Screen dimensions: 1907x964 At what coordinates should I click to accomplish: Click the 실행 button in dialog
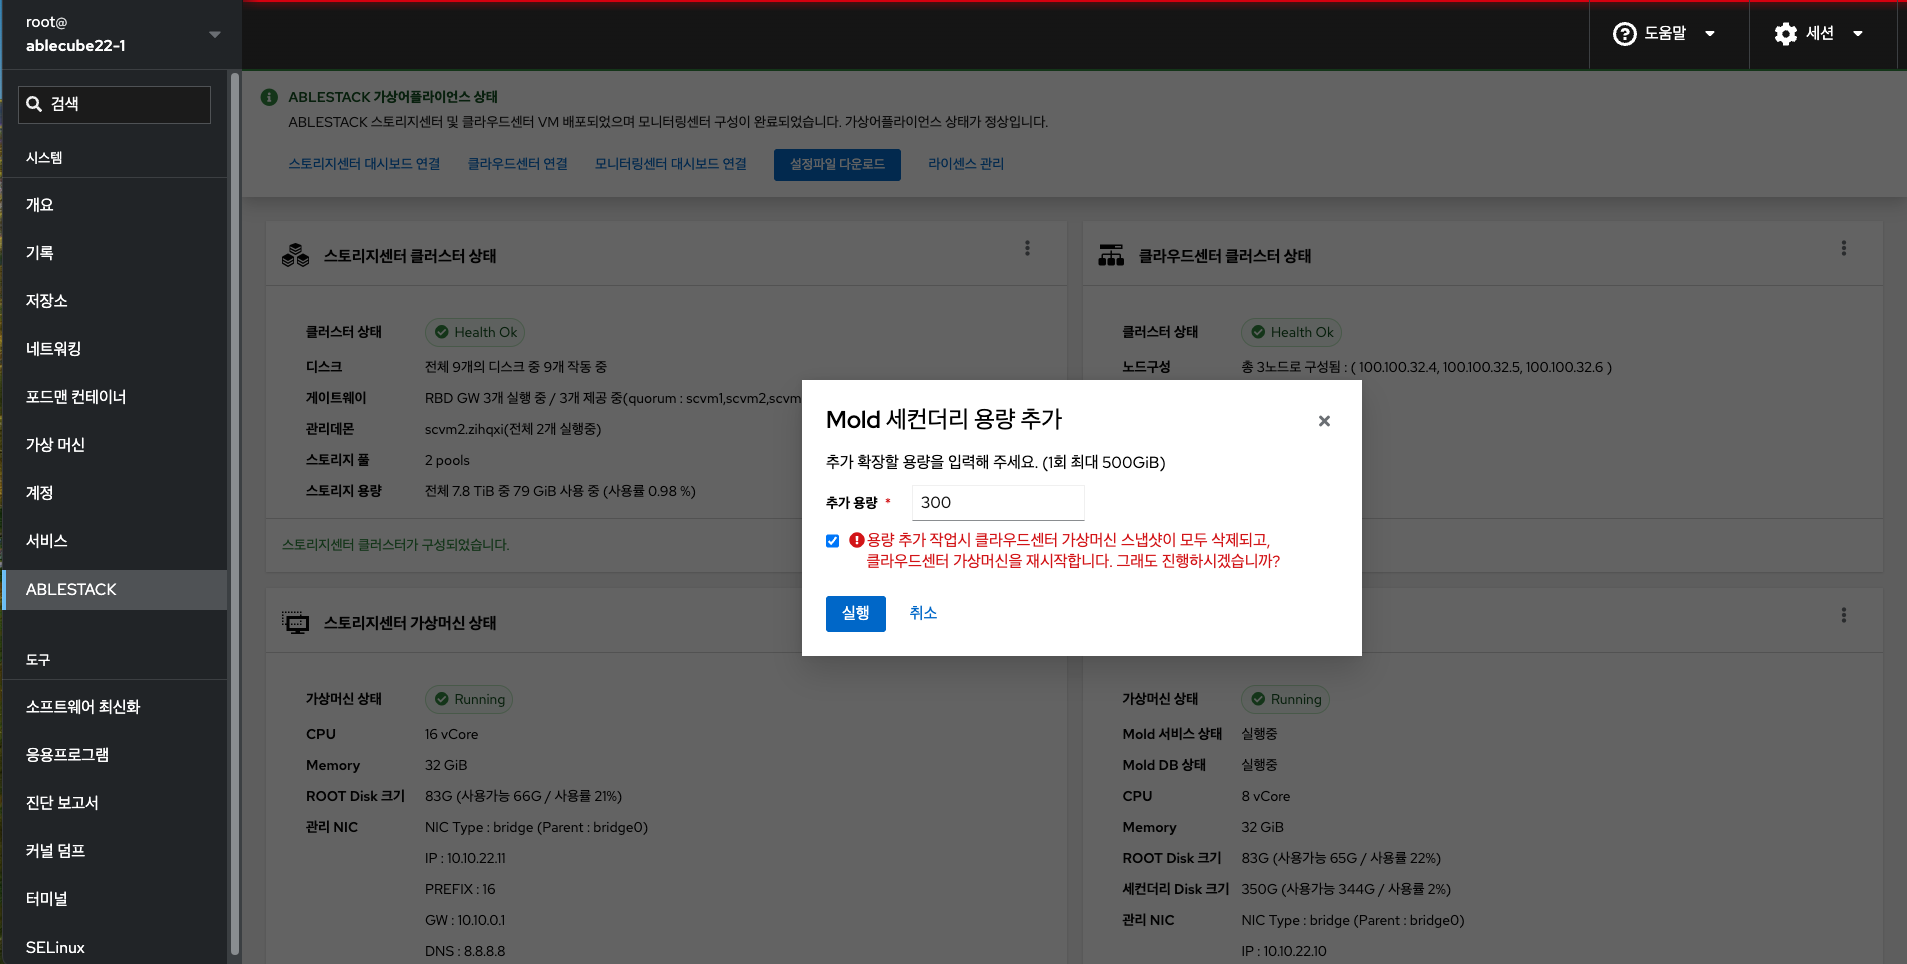[x=856, y=613]
